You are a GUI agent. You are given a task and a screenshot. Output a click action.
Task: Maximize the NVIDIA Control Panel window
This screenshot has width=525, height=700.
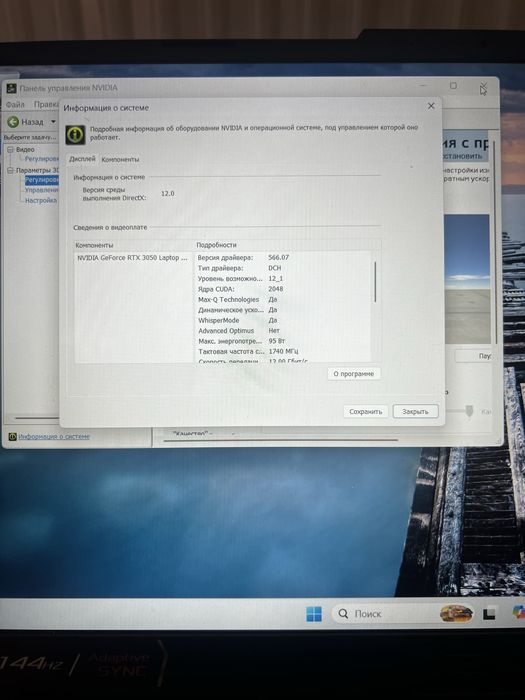click(x=453, y=85)
